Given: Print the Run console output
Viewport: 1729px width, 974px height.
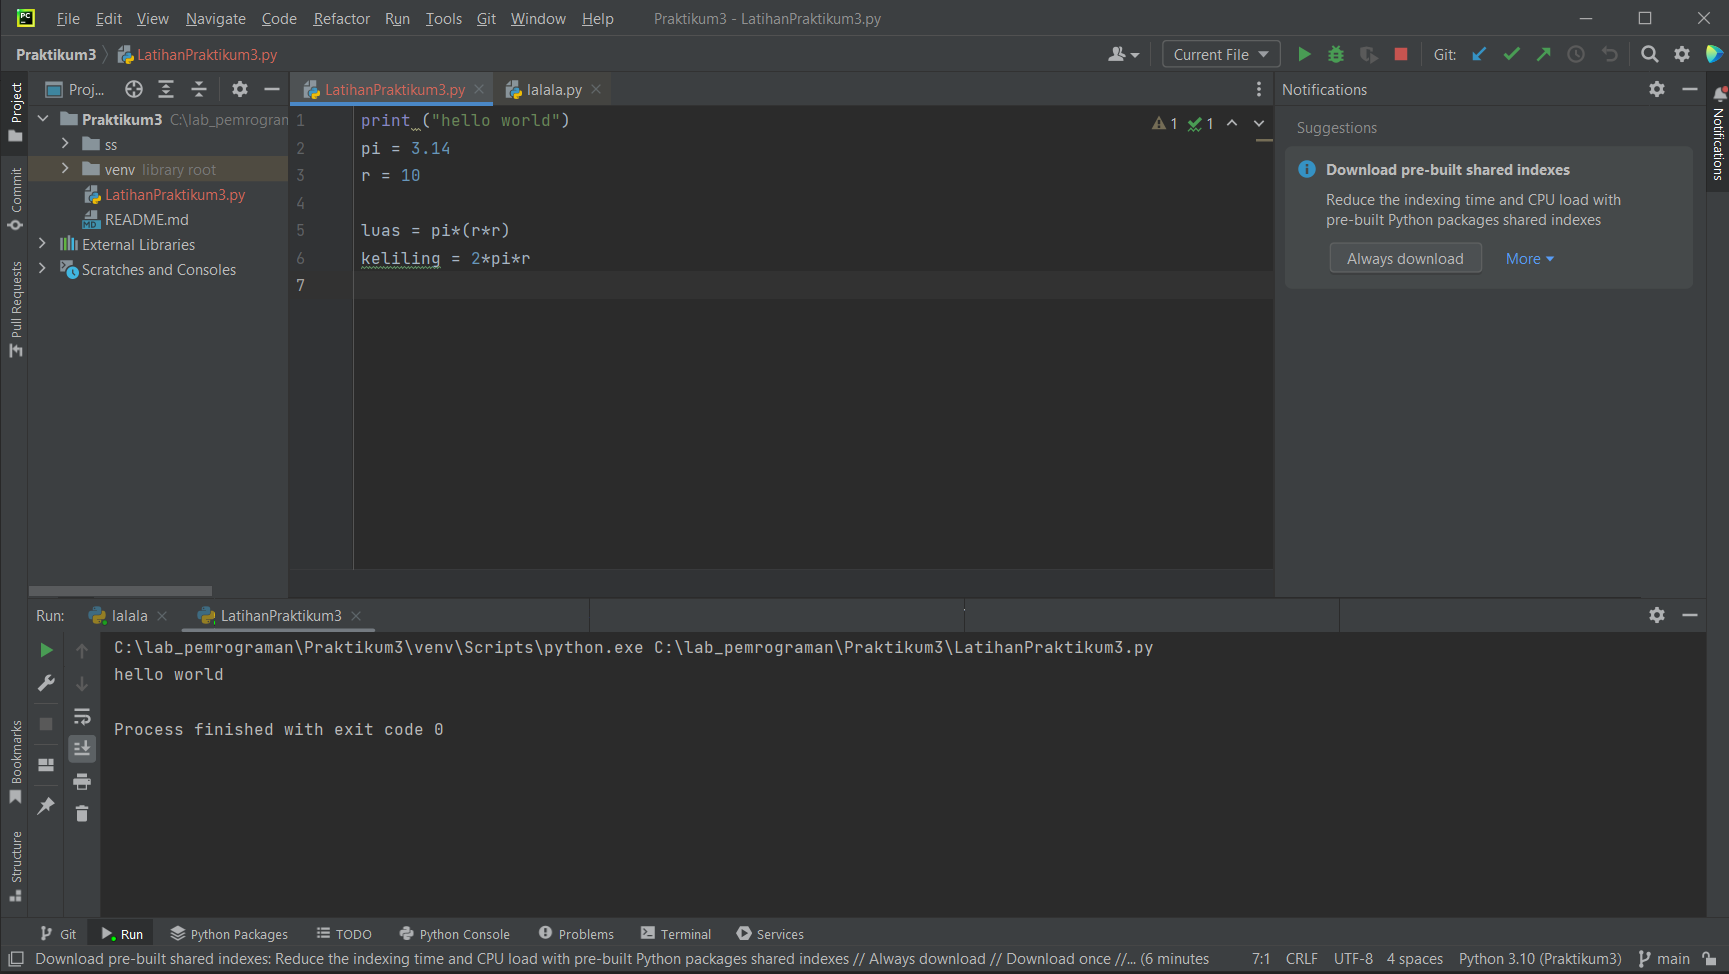Looking at the screenshot, I should pos(82,781).
